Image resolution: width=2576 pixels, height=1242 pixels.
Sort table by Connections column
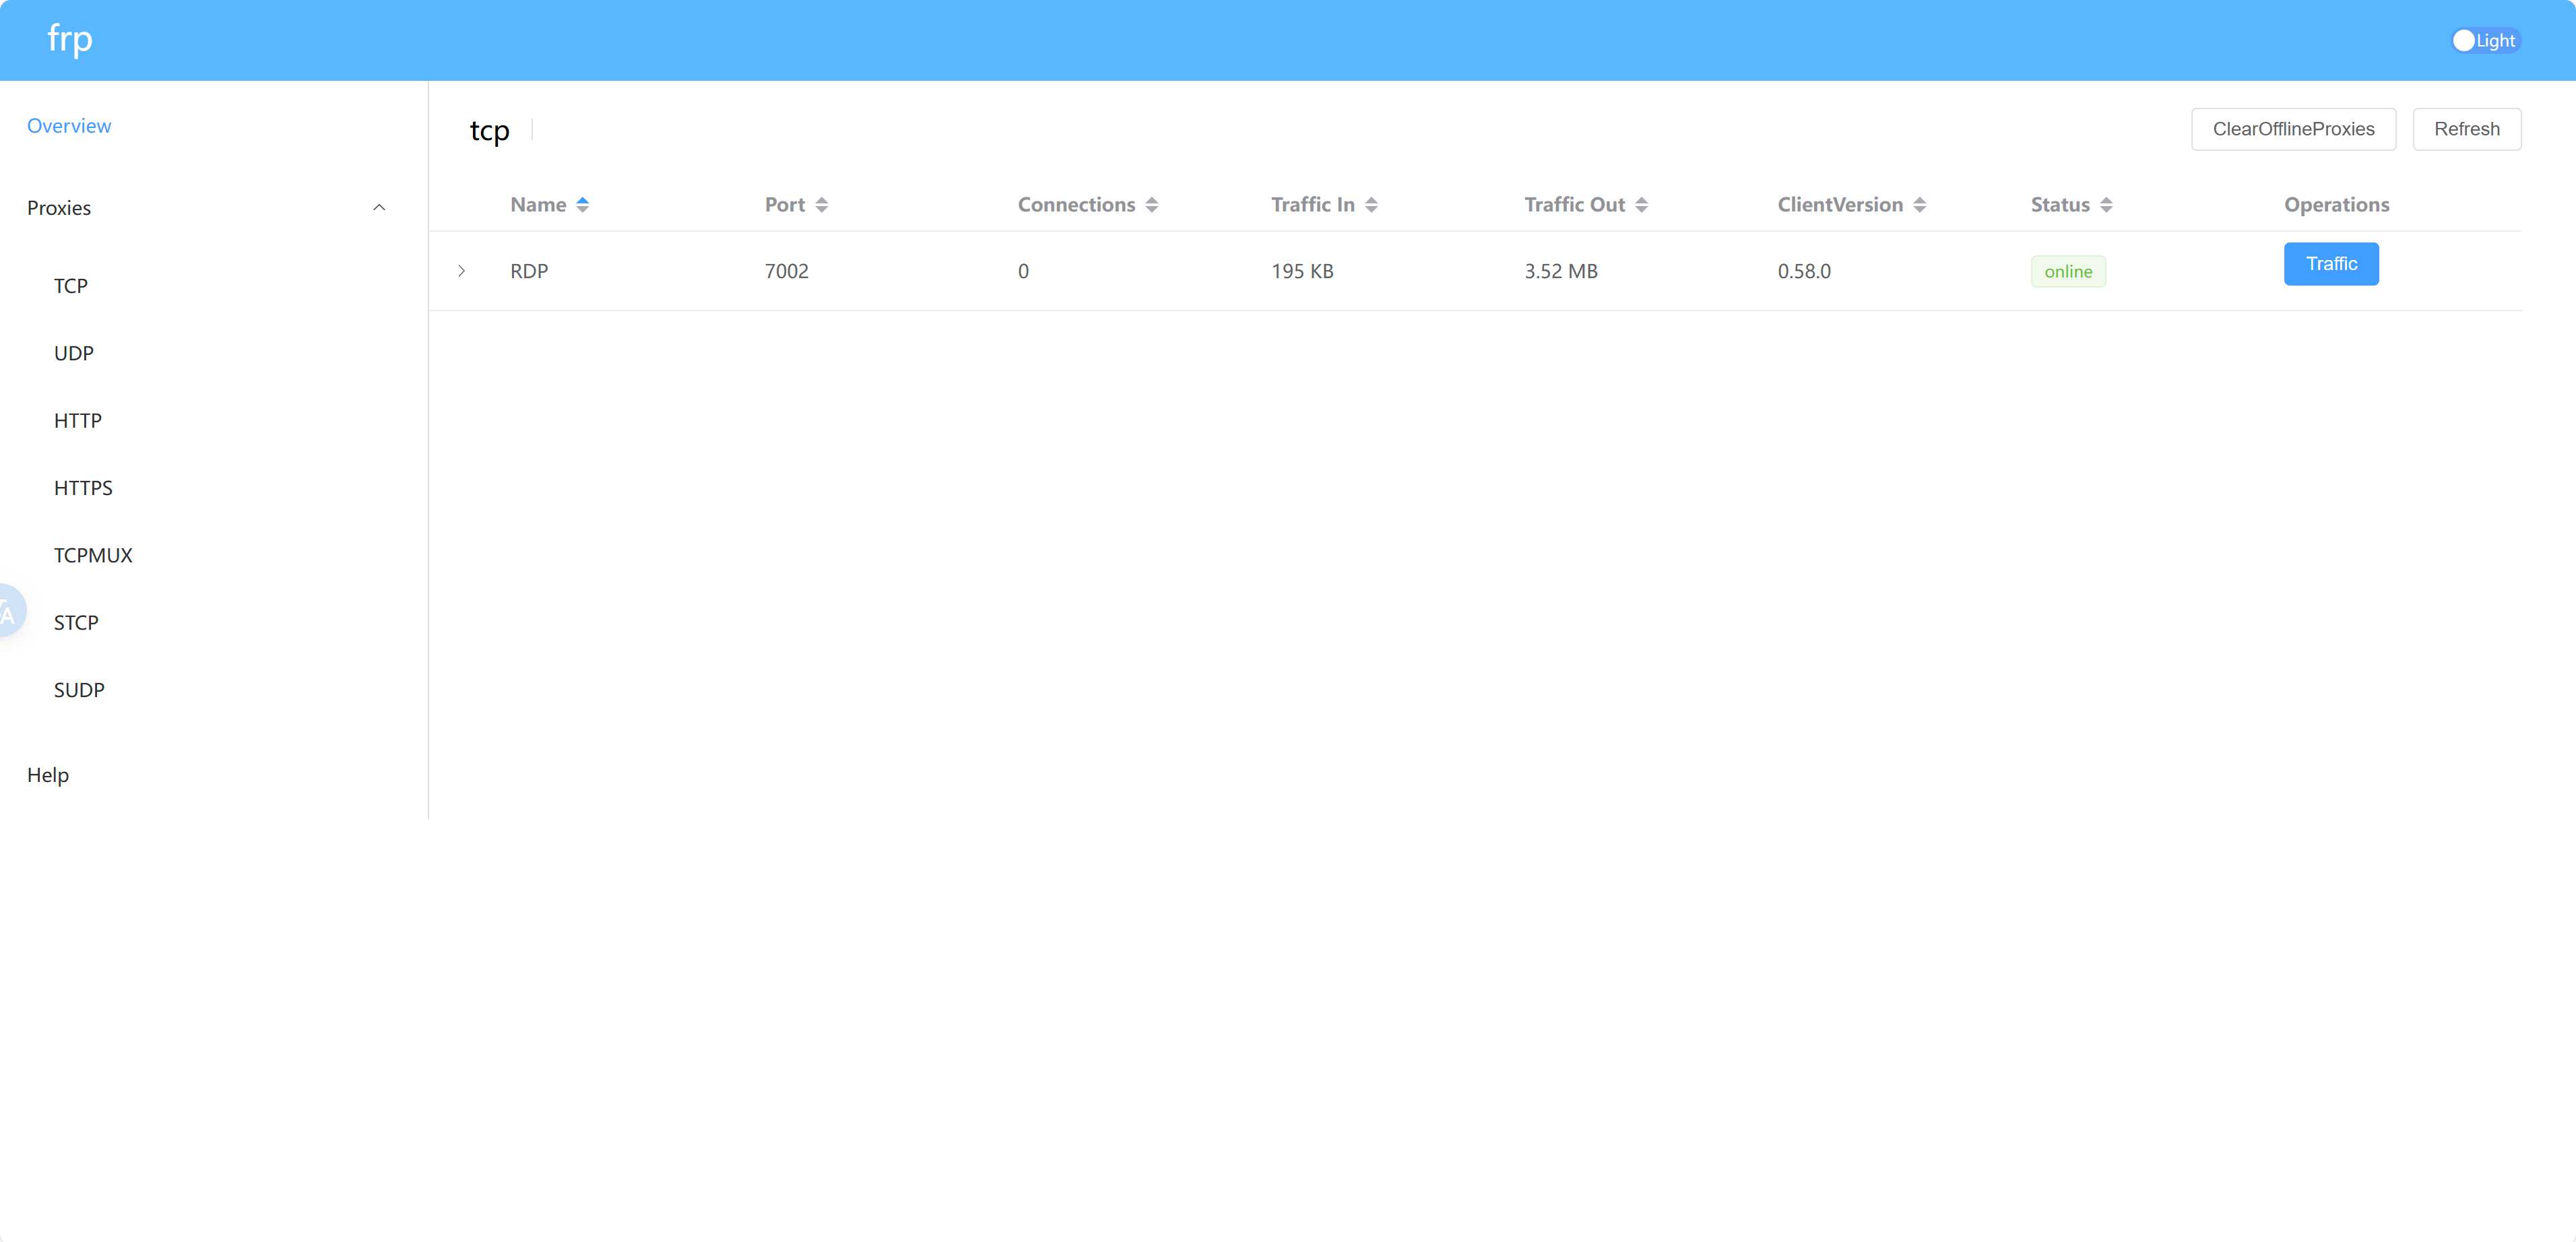click(x=1088, y=205)
